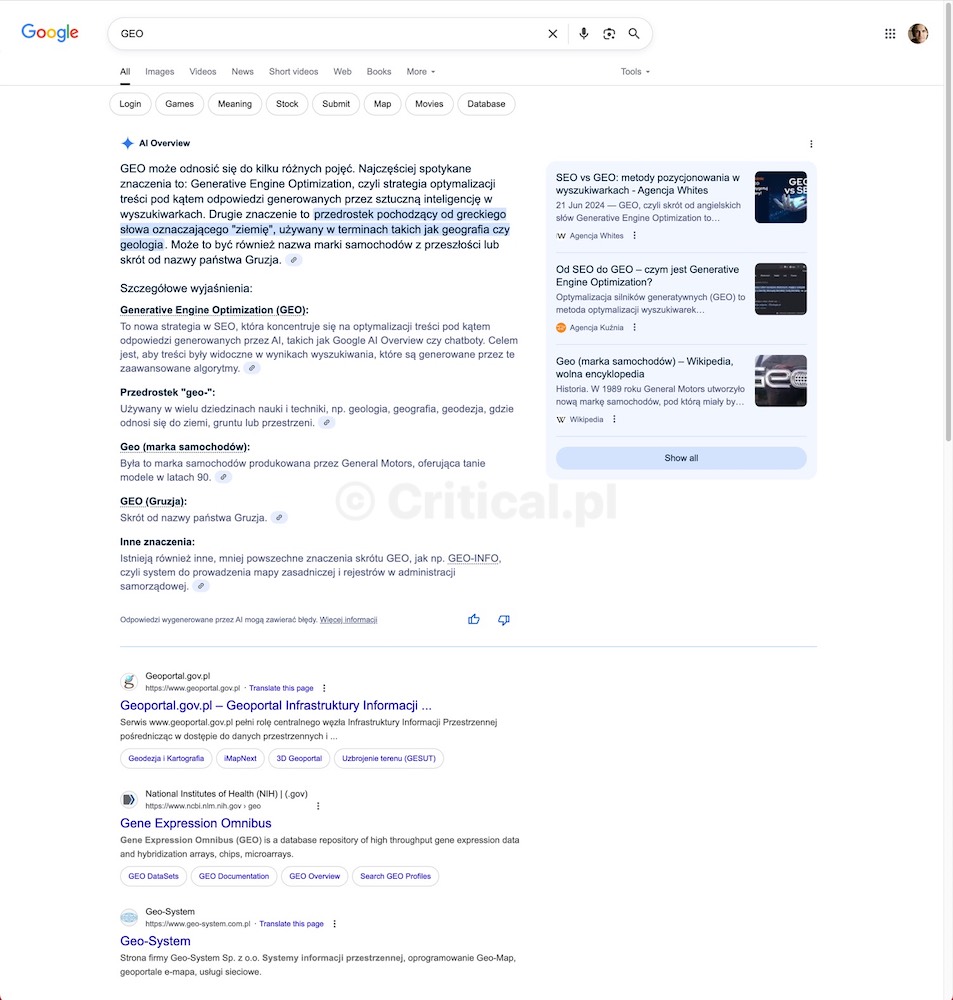Open the GEO-INFO underlined link
This screenshot has height=1000, width=953.
pyautogui.click(x=473, y=559)
